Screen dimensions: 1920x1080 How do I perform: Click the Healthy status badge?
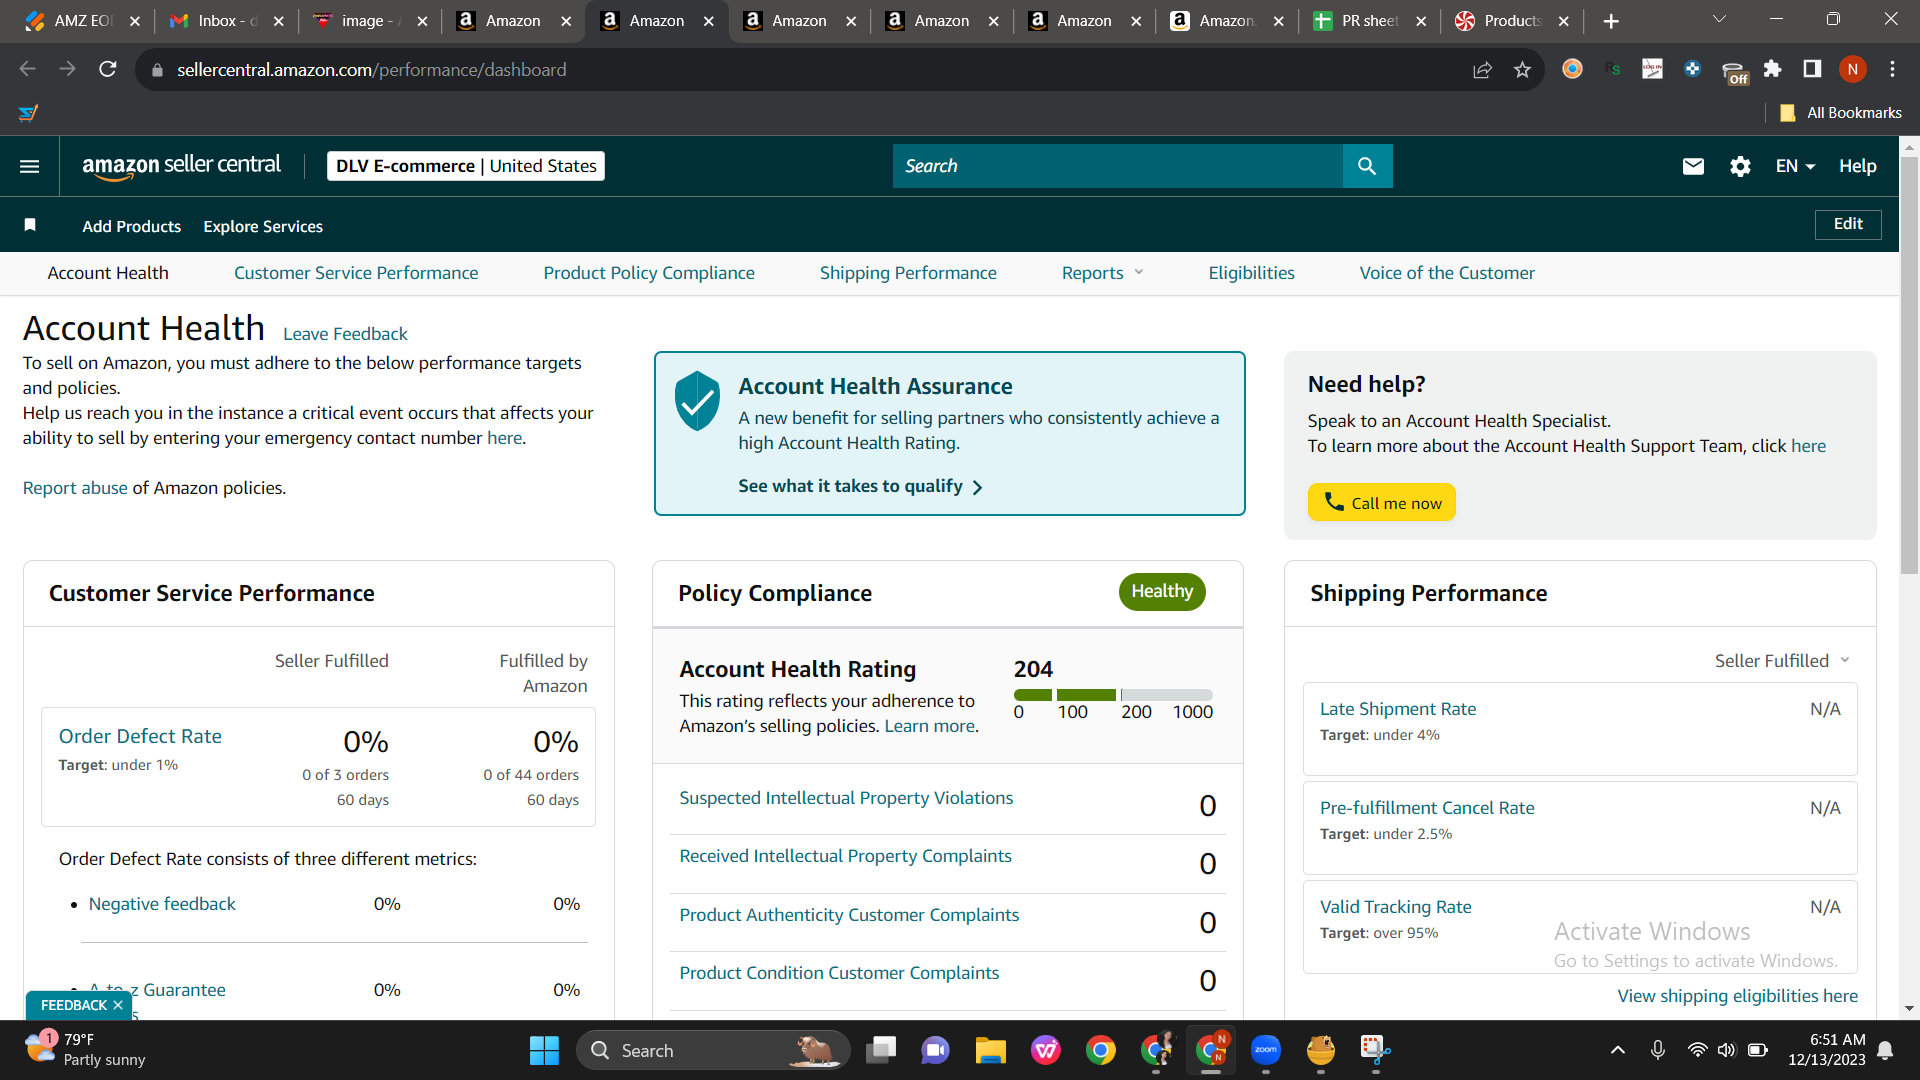(x=1162, y=591)
